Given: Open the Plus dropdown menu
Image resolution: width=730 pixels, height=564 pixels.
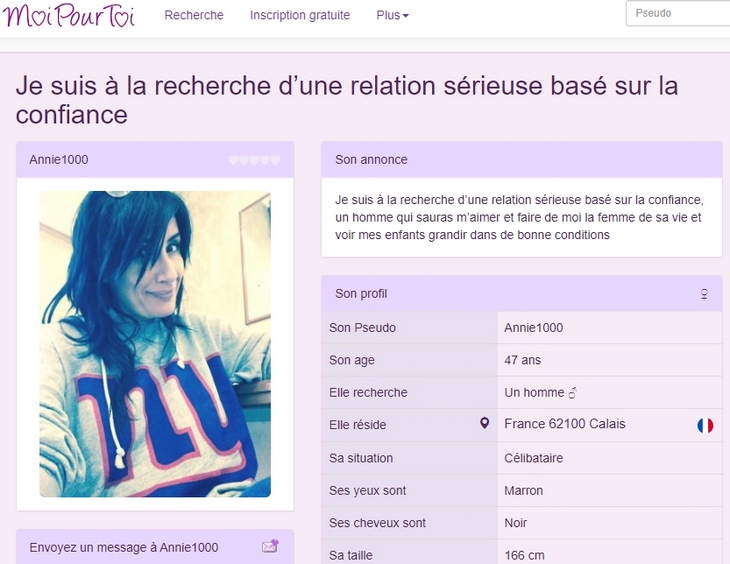Looking at the screenshot, I should (392, 15).
